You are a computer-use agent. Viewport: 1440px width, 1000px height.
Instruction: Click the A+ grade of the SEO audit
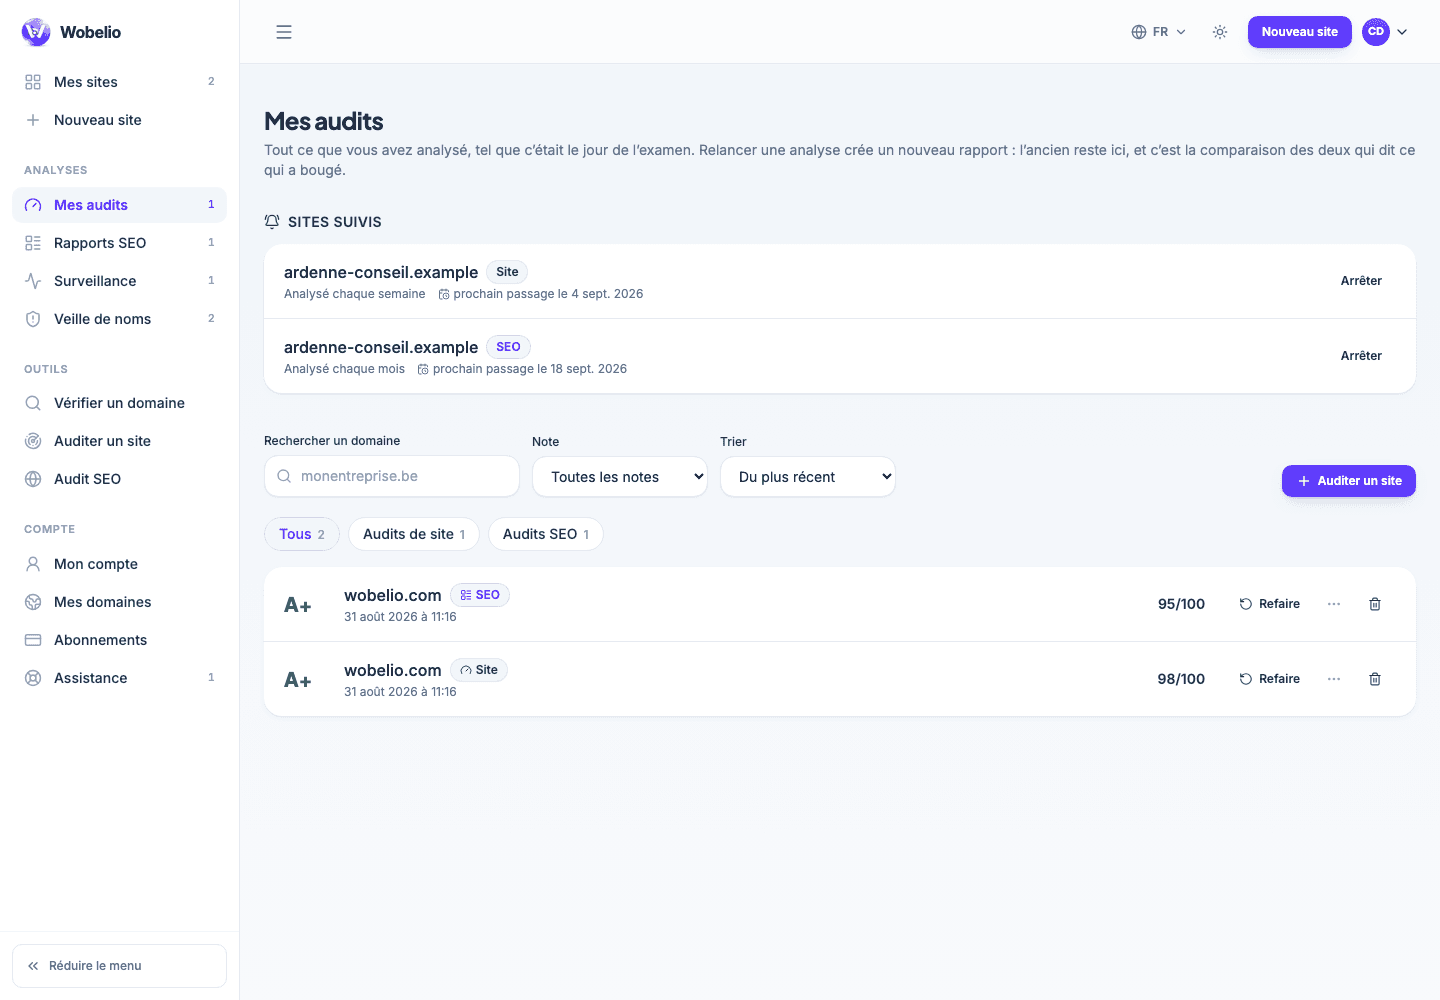coord(298,605)
